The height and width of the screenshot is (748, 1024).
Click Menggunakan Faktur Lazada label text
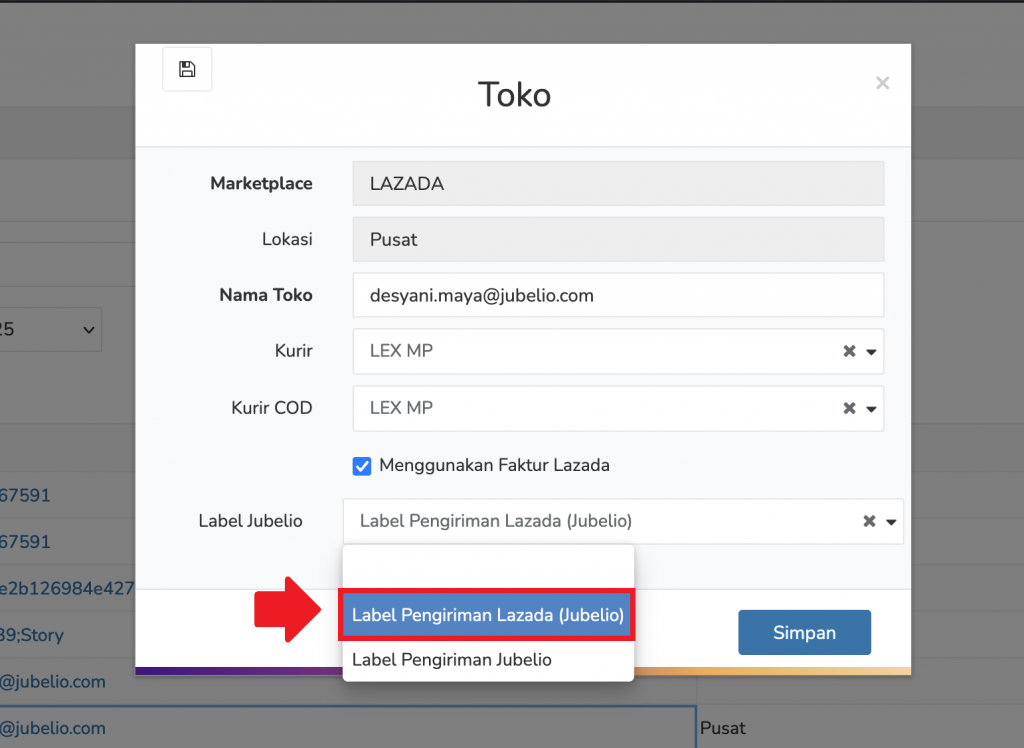coord(494,465)
